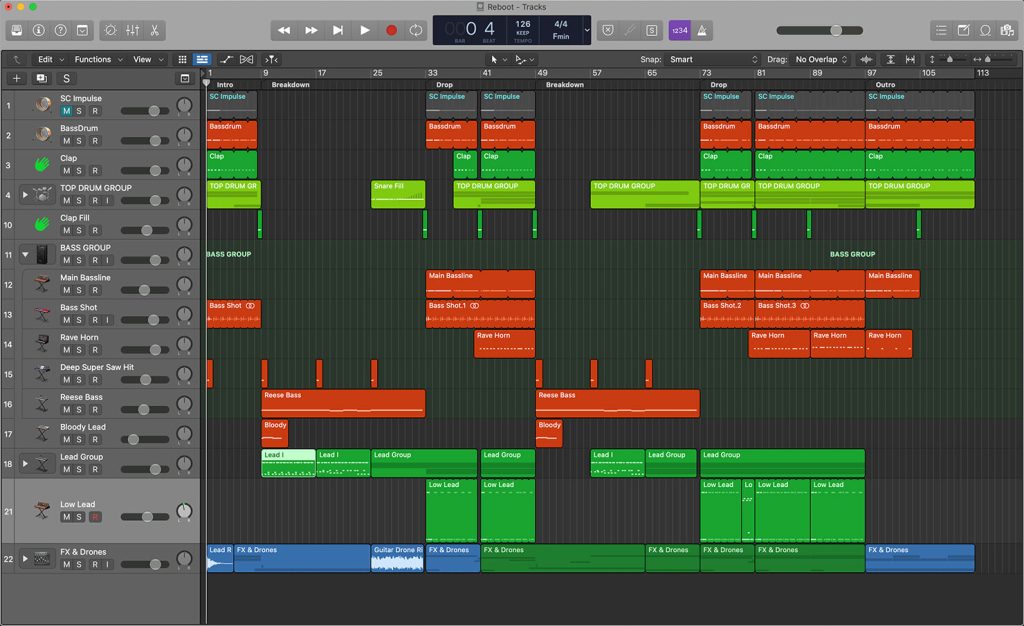Toggle the 1234 count-in icon
1024x626 pixels.
tap(679, 30)
